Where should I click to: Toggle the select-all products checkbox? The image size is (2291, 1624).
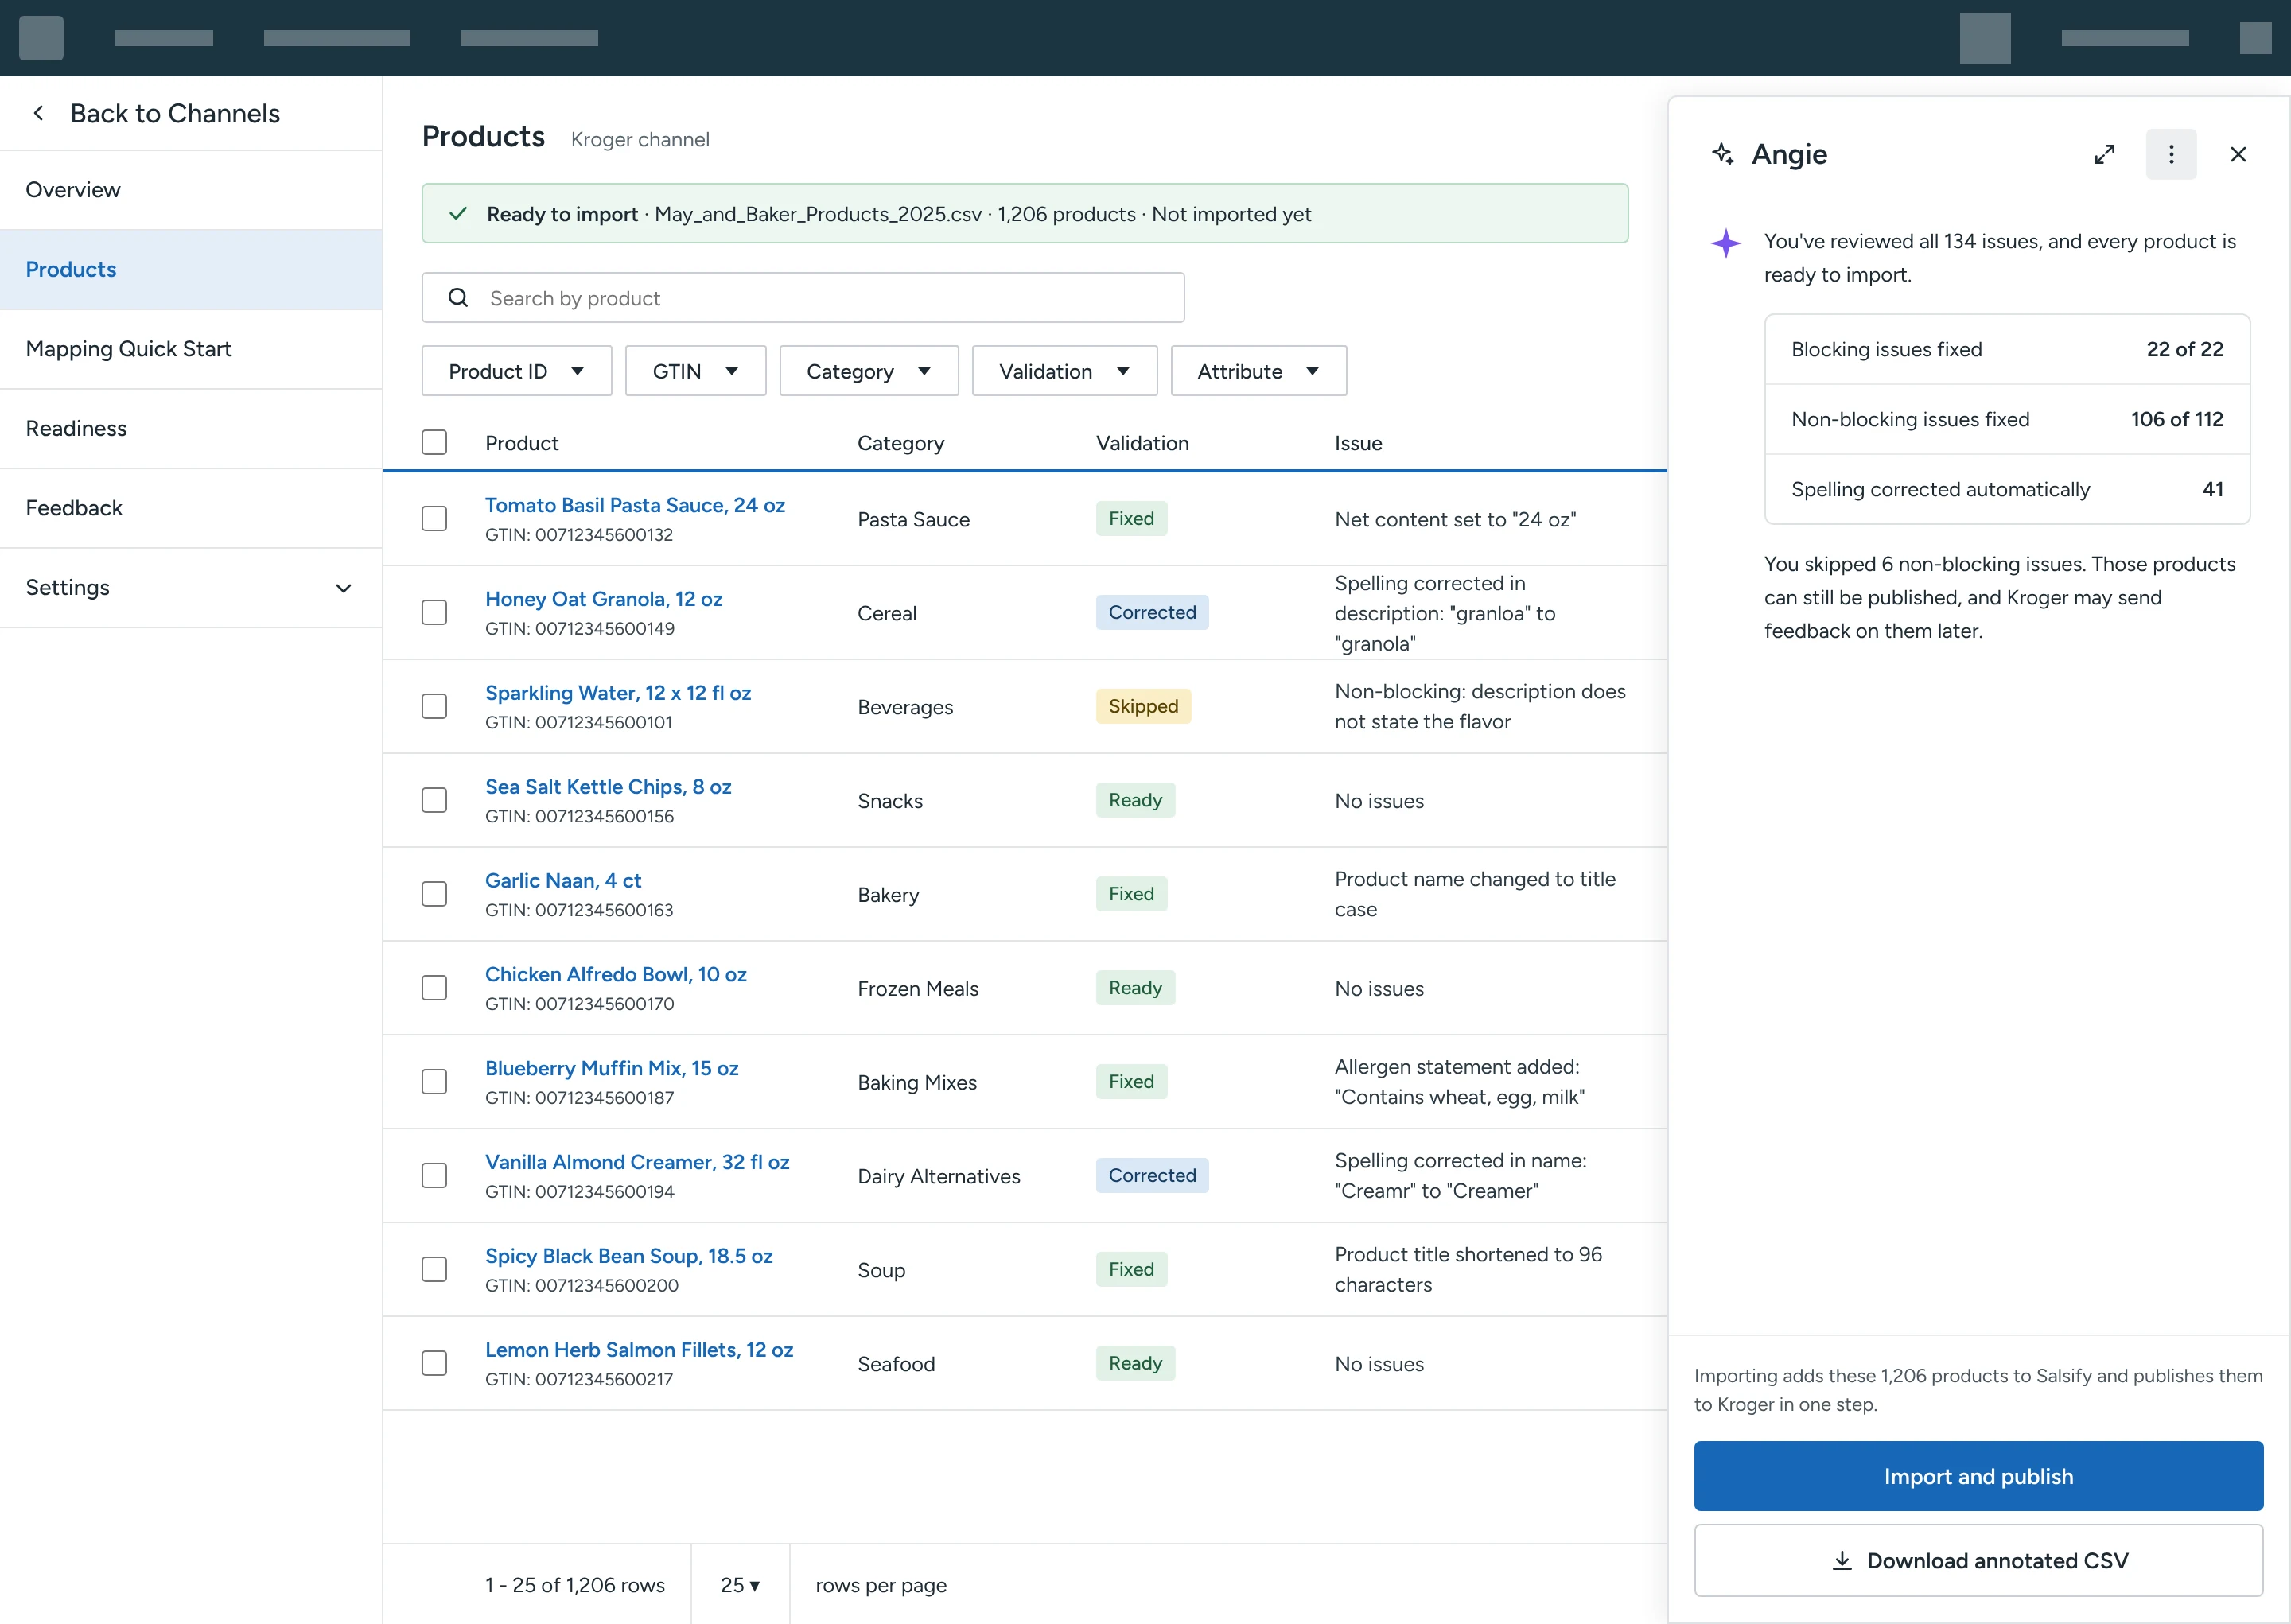point(434,442)
